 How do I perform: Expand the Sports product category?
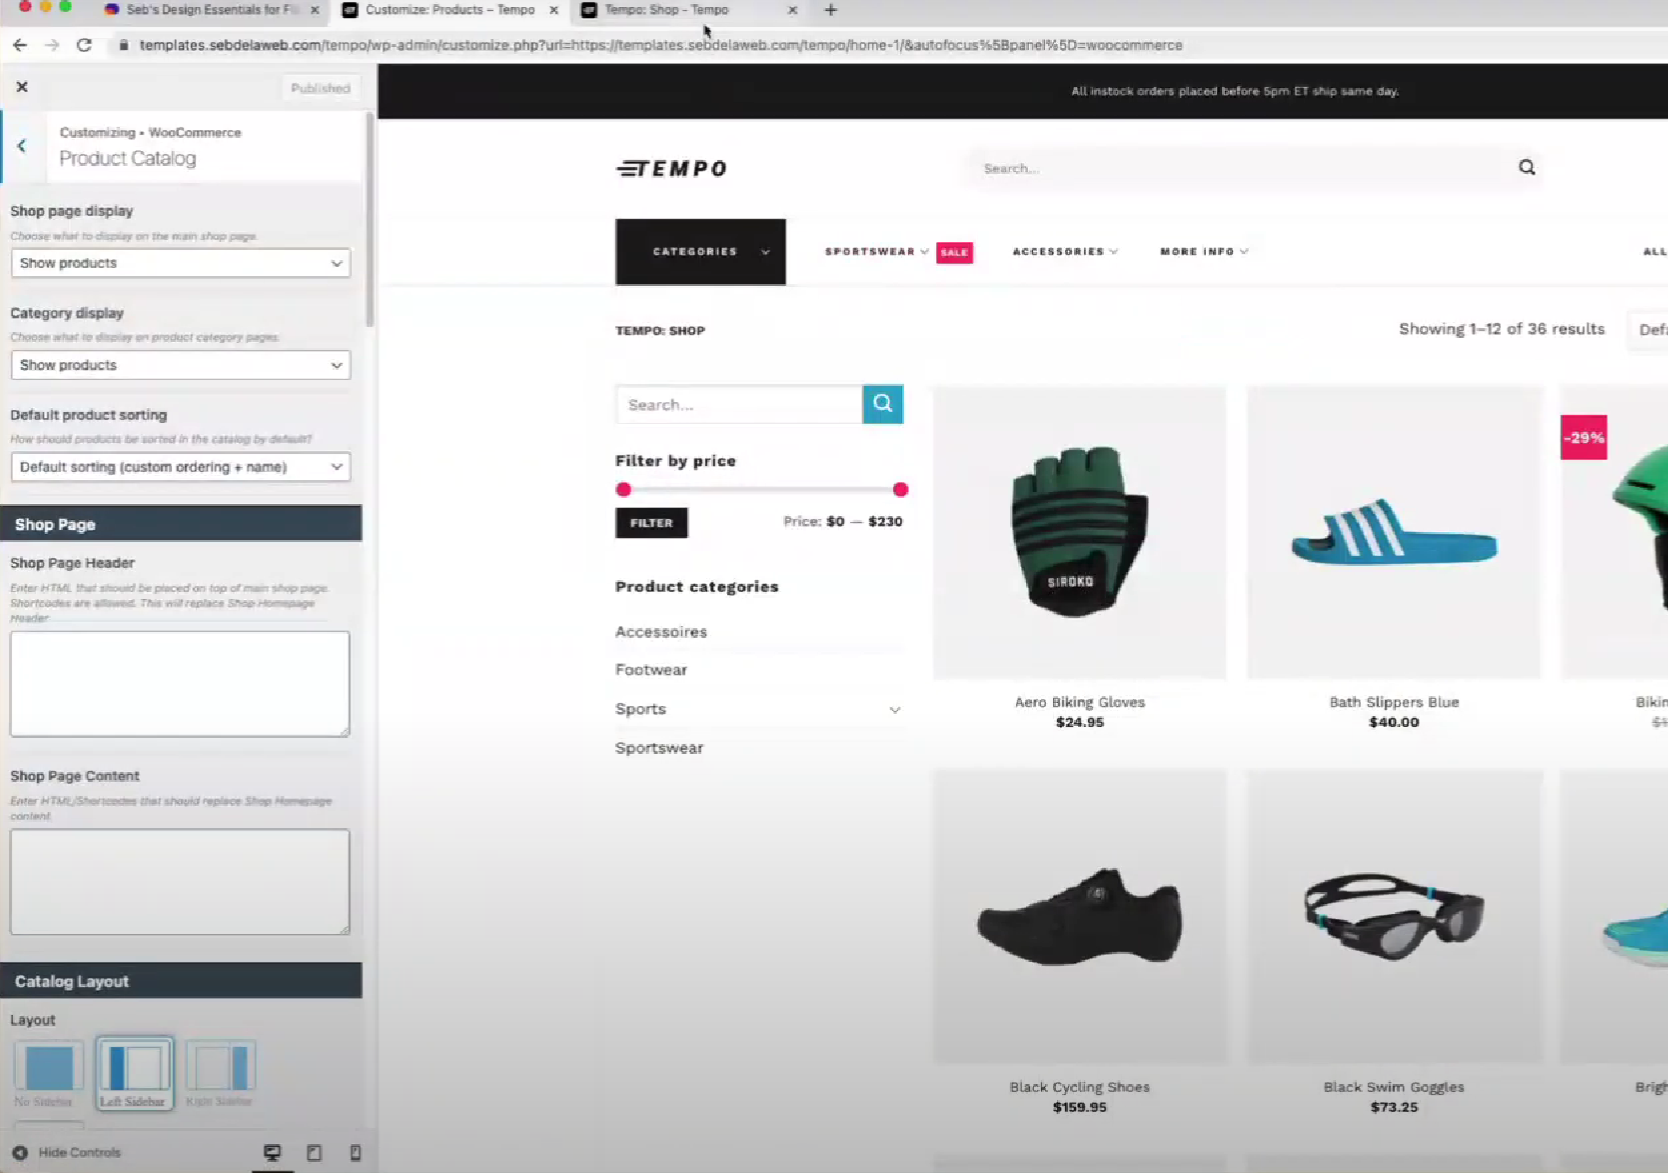(894, 709)
